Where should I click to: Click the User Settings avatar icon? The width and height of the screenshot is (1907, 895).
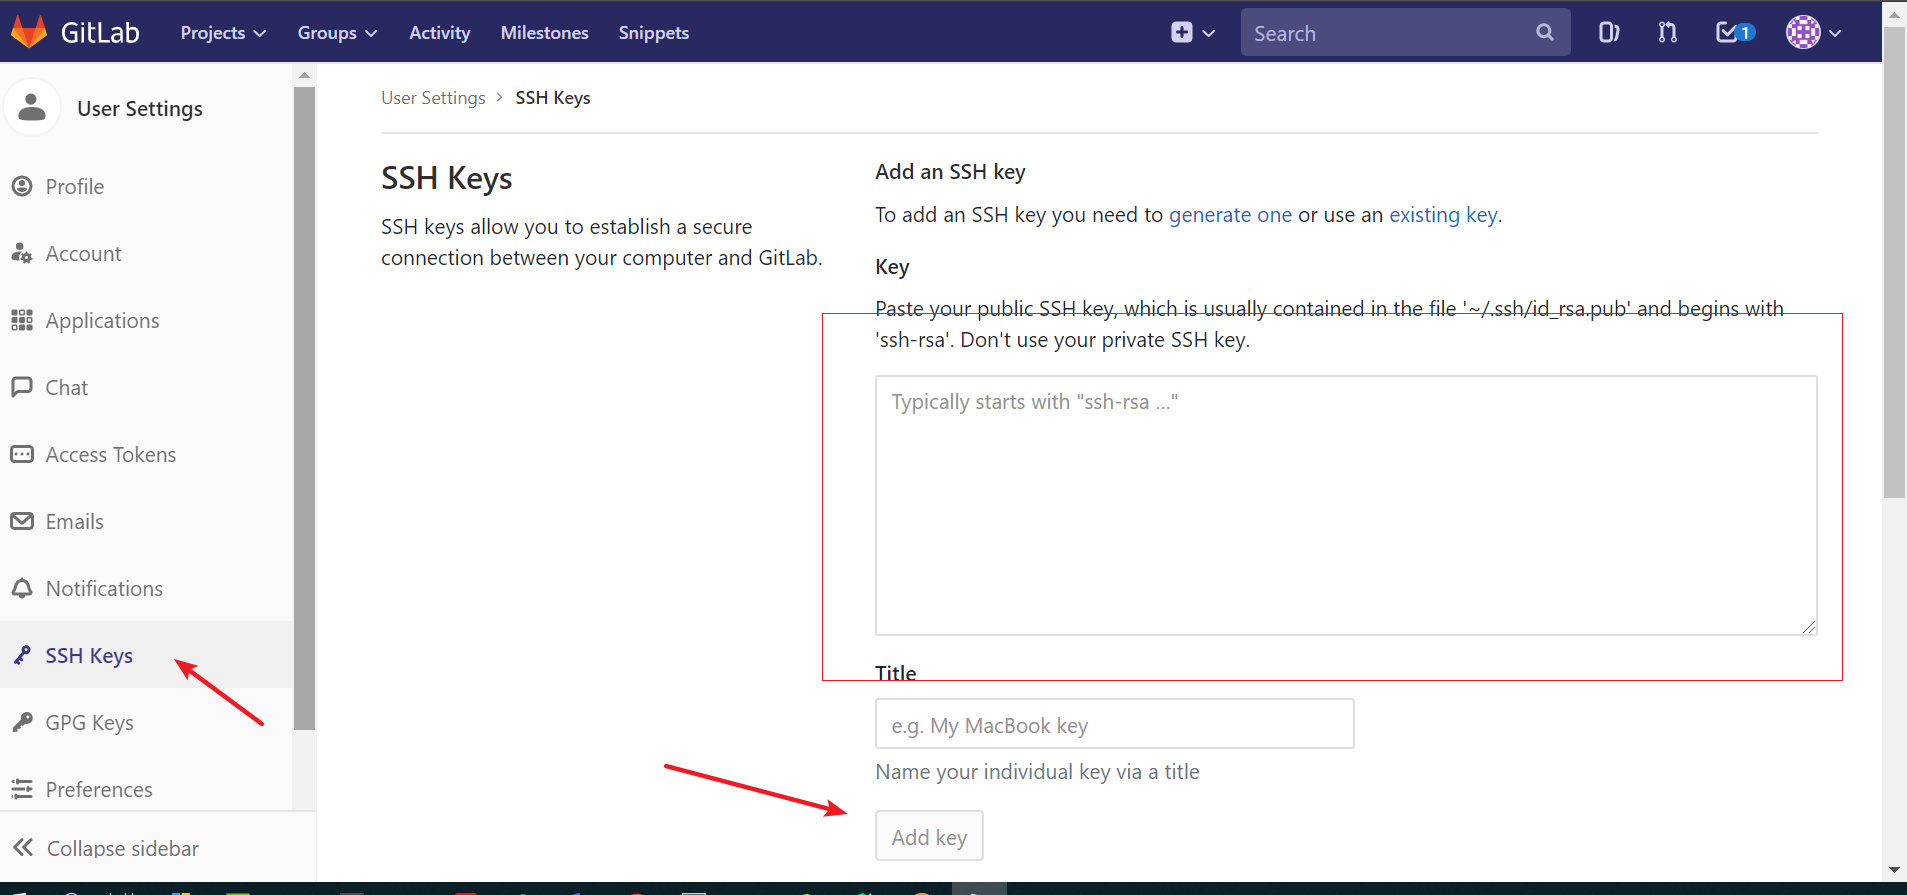tap(33, 108)
